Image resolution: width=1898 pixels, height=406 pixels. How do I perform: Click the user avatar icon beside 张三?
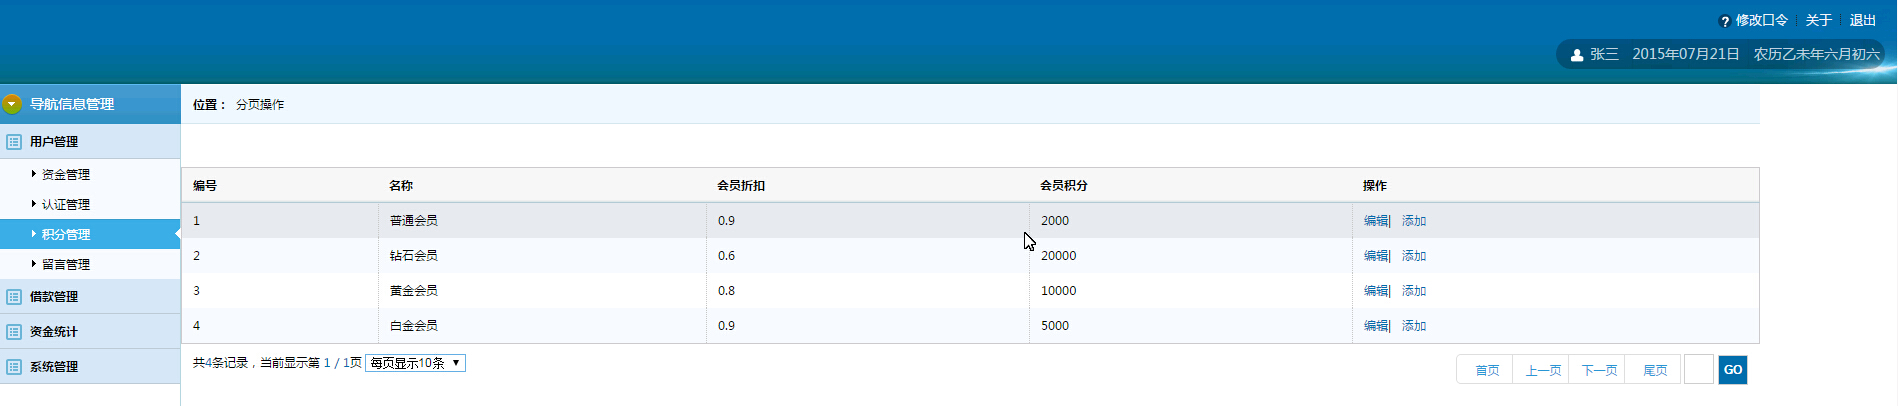click(1577, 55)
